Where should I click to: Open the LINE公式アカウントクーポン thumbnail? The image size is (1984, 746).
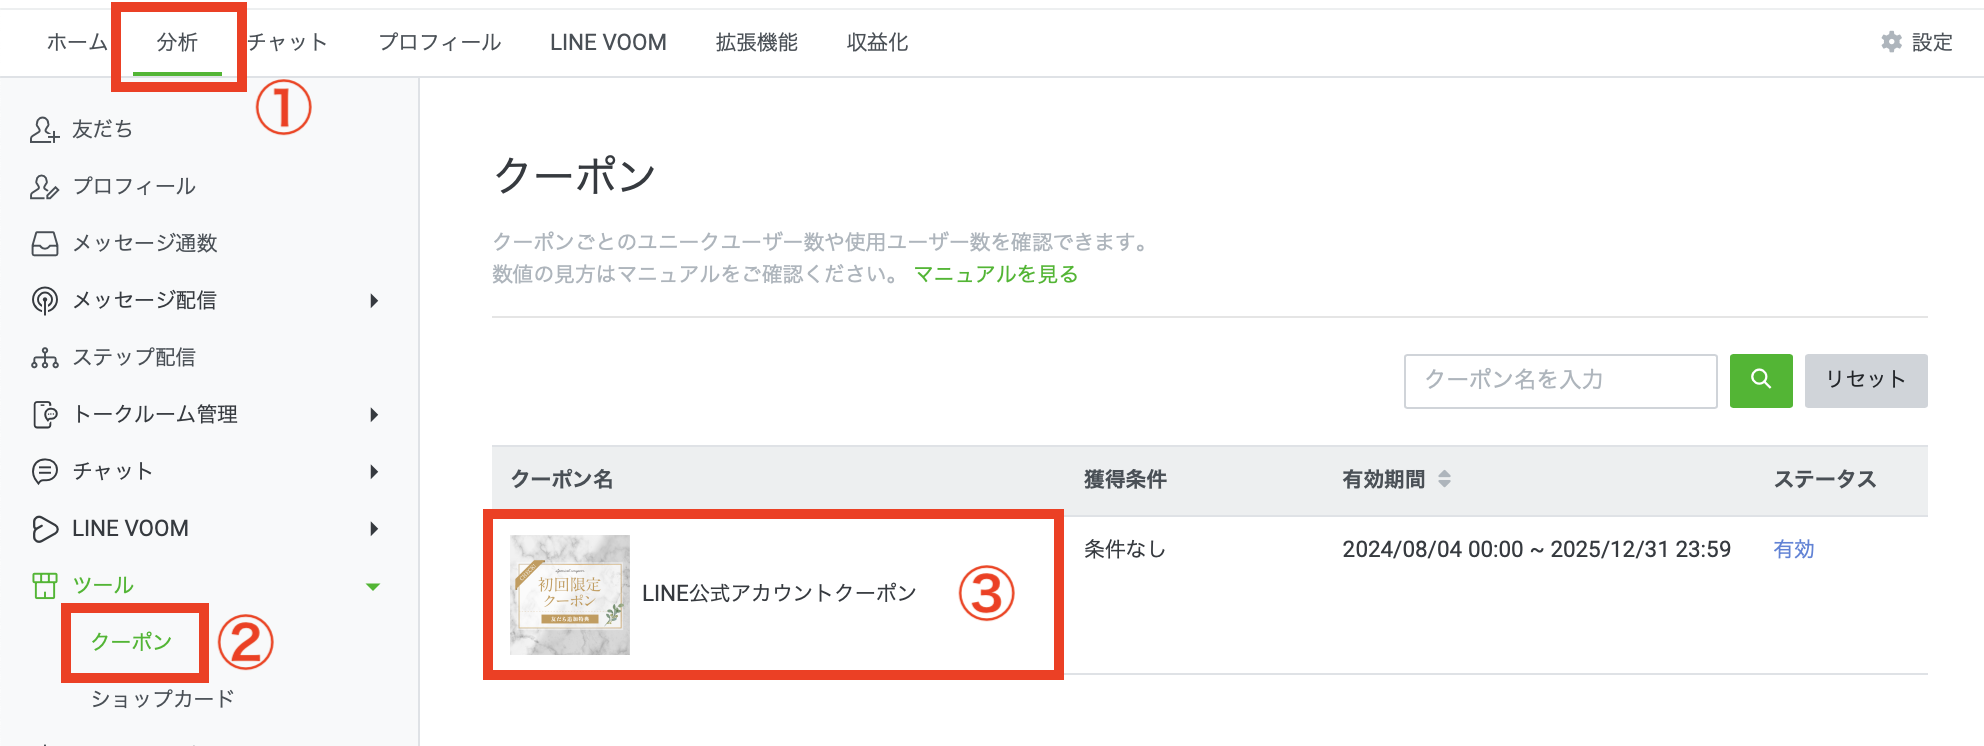[x=570, y=595]
